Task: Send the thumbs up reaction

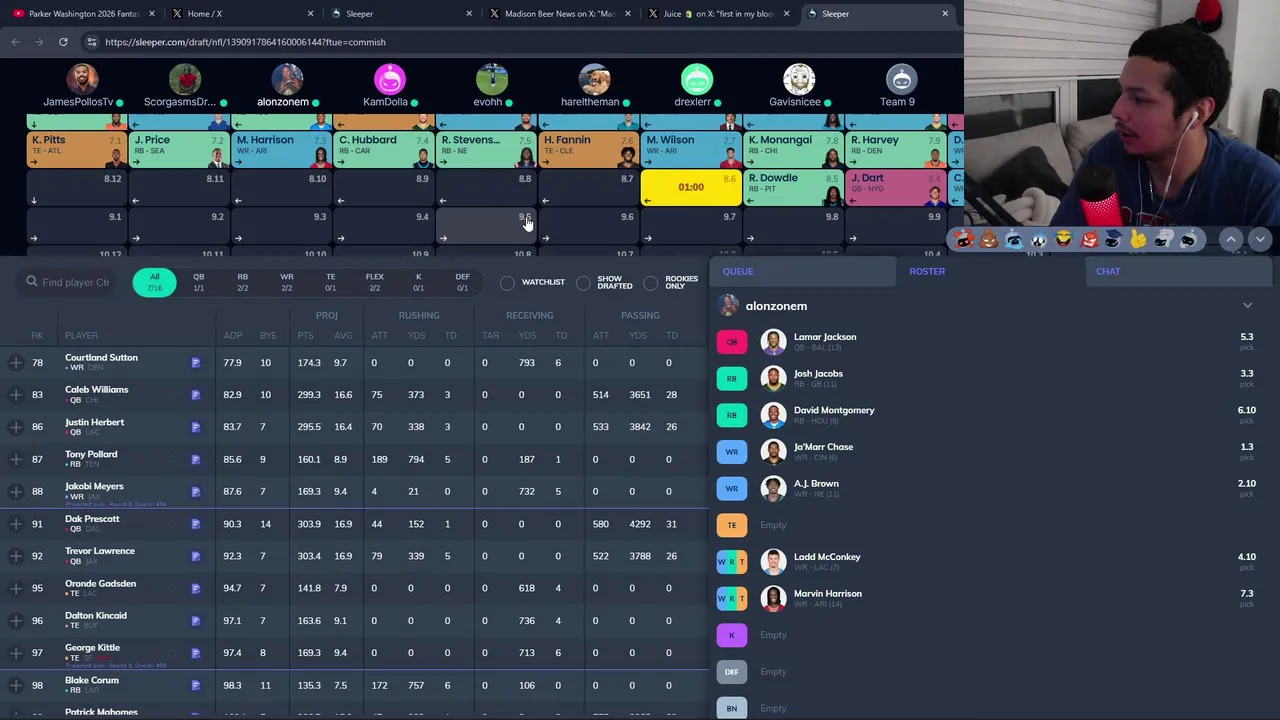Action: point(1138,239)
